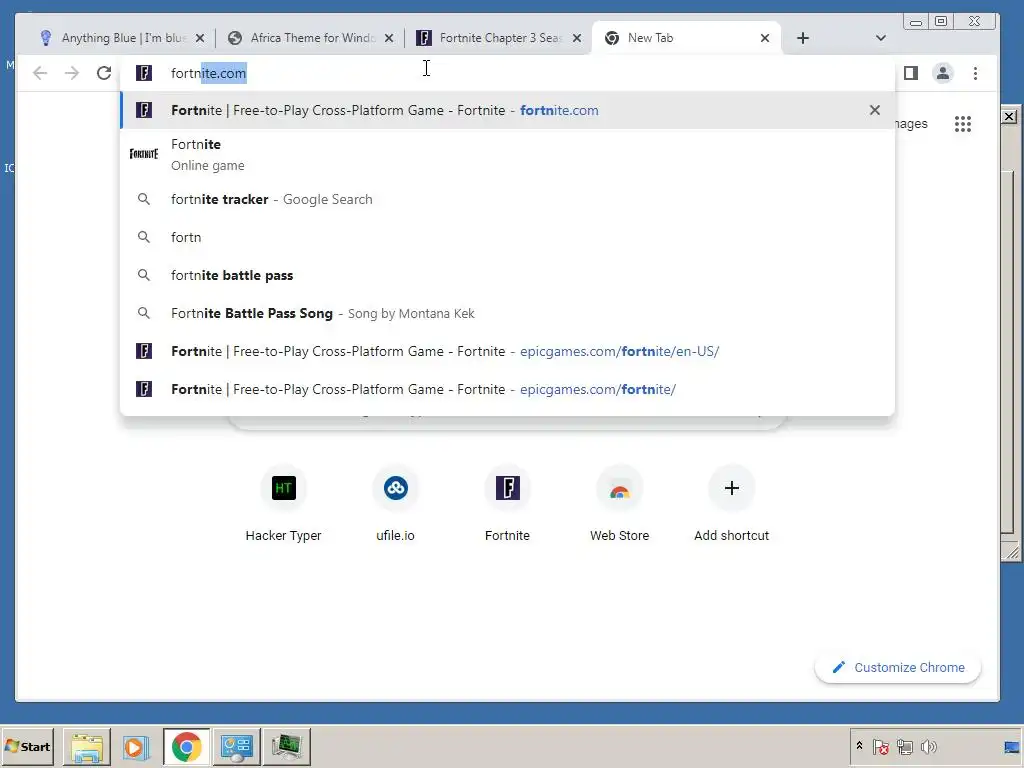Image resolution: width=1024 pixels, height=768 pixels.
Task: Click the Chrome taskbar icon
Action: click(x=186, y=746)
